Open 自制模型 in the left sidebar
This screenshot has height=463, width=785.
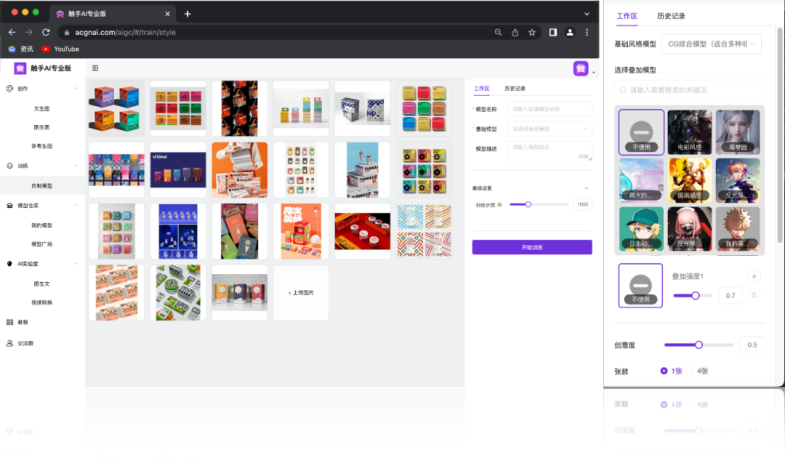(42, 185)
